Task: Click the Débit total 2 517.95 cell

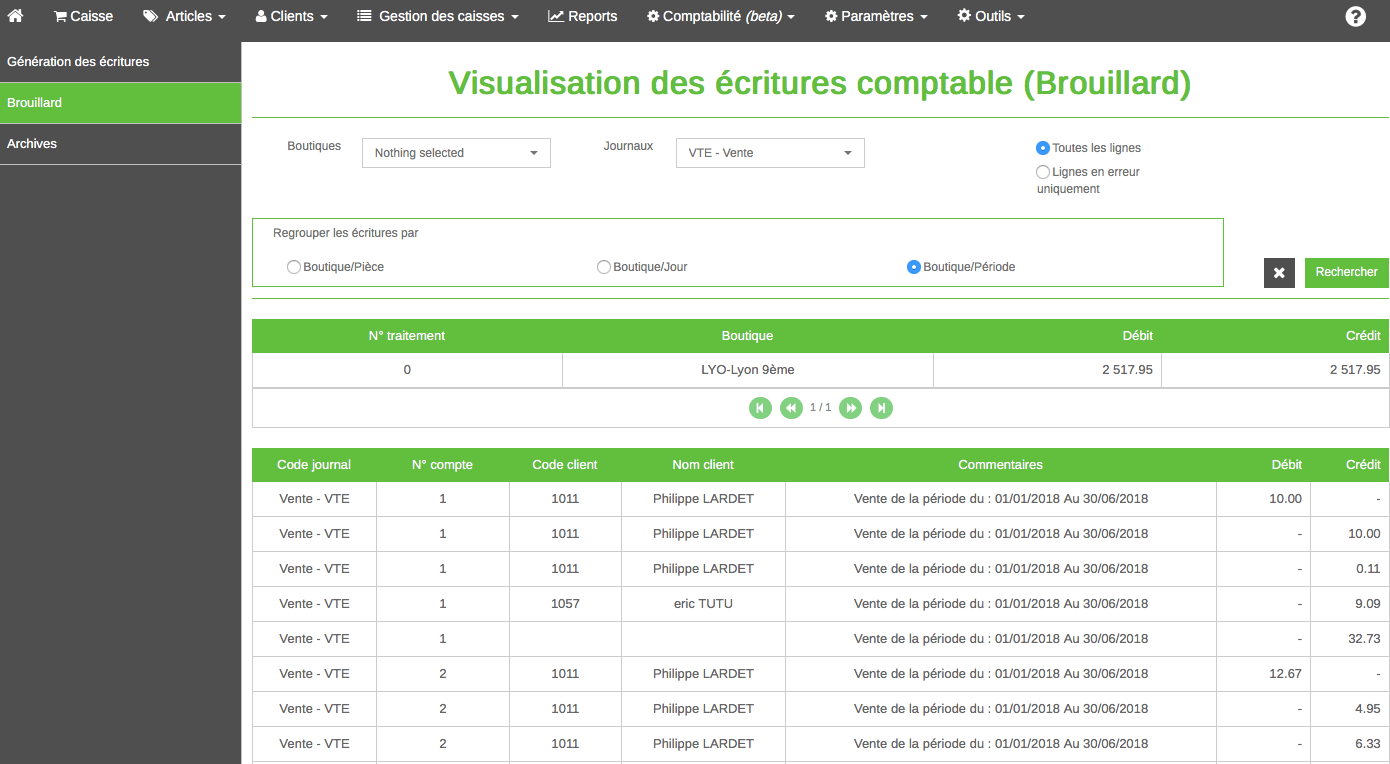Action: pos(1047,370)
